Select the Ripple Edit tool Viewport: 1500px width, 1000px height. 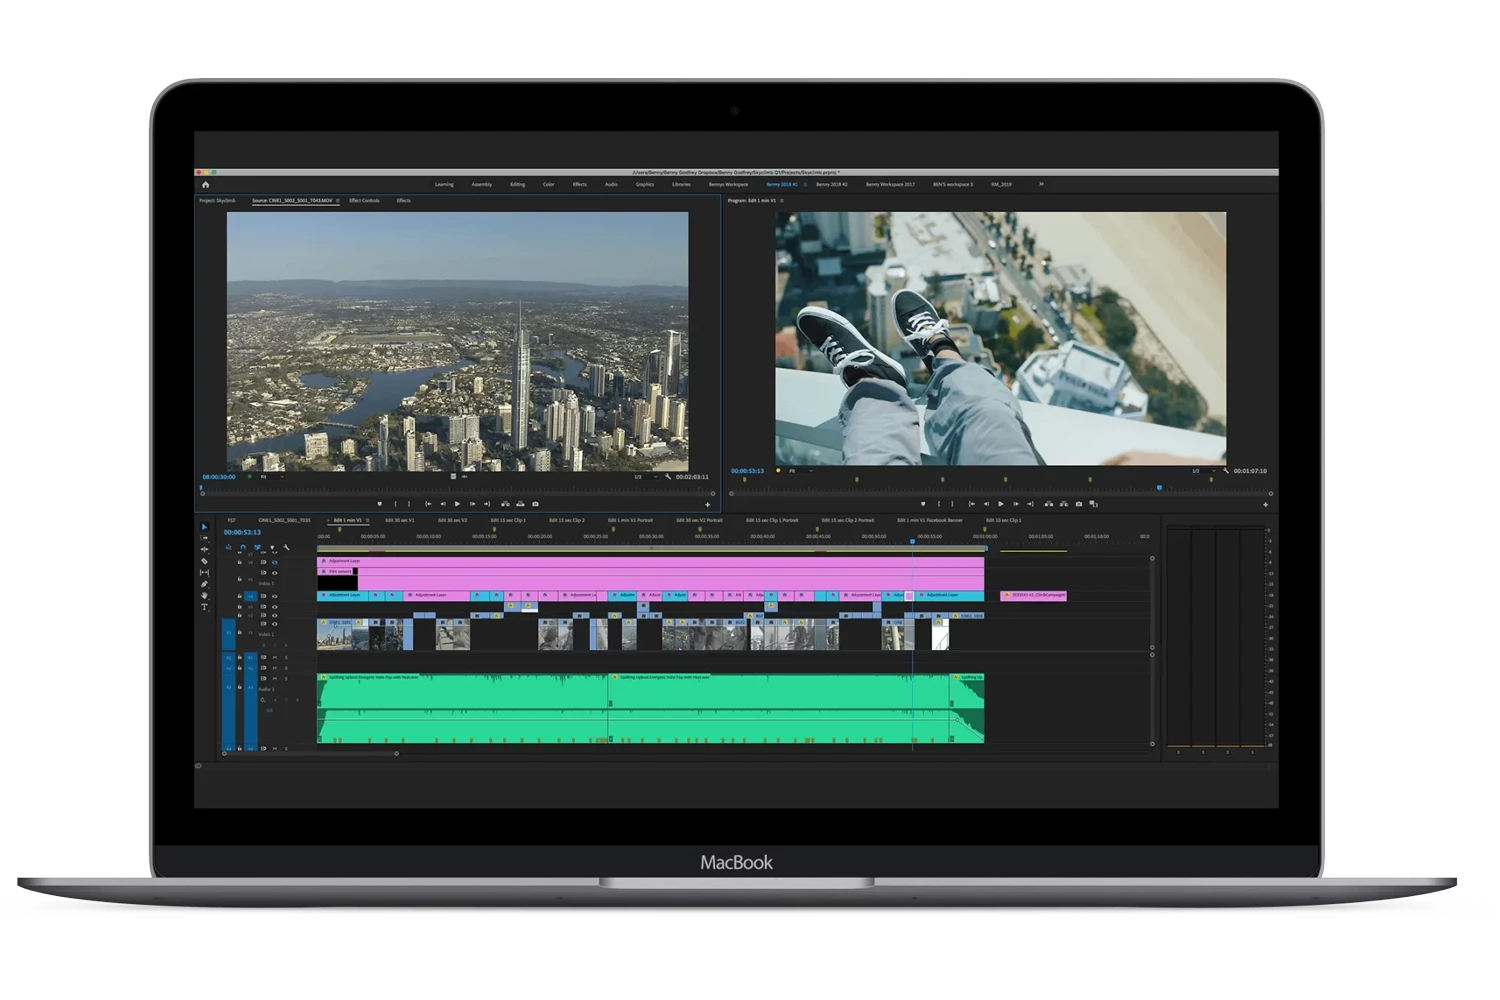click(x=204, y=549)
